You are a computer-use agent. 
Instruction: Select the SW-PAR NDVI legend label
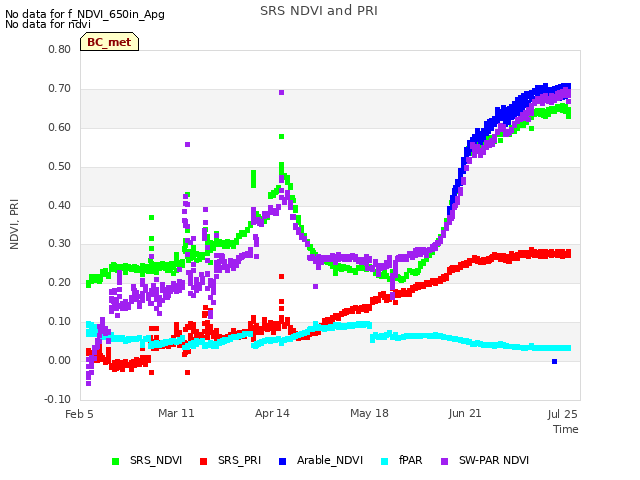click(494, 460)
